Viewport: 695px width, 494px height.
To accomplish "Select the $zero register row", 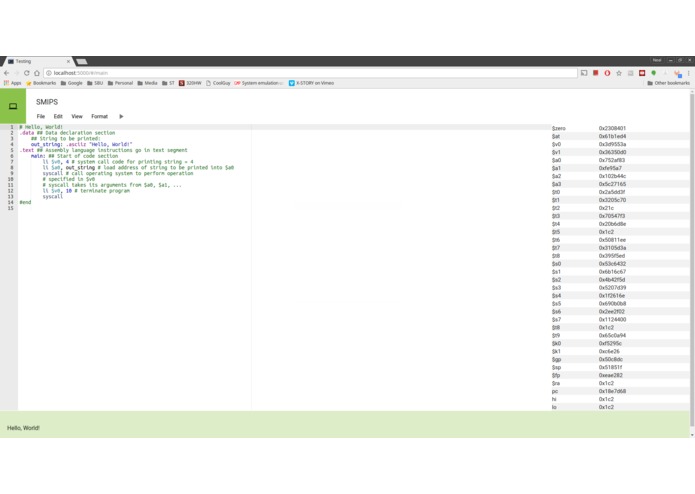I will tap(620, 128).
